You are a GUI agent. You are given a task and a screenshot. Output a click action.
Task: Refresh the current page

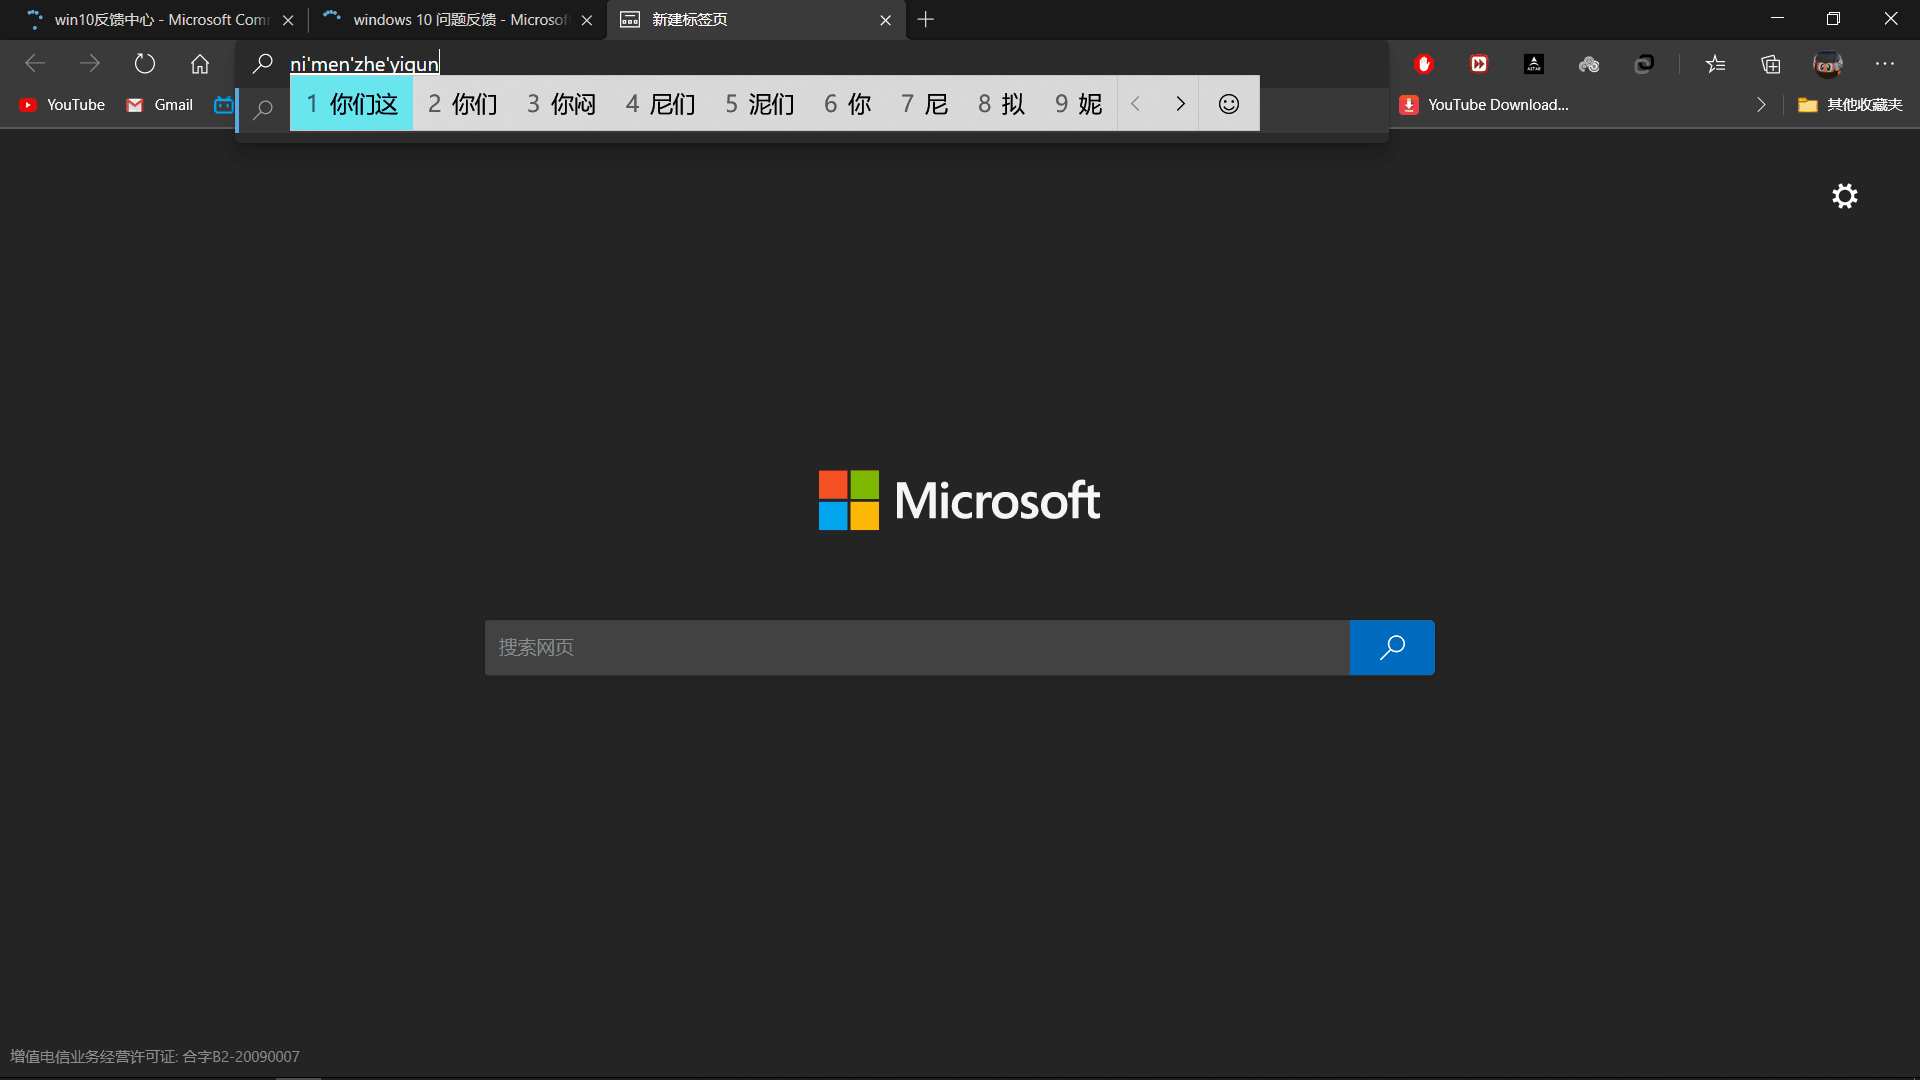click(x=145, y=64)
